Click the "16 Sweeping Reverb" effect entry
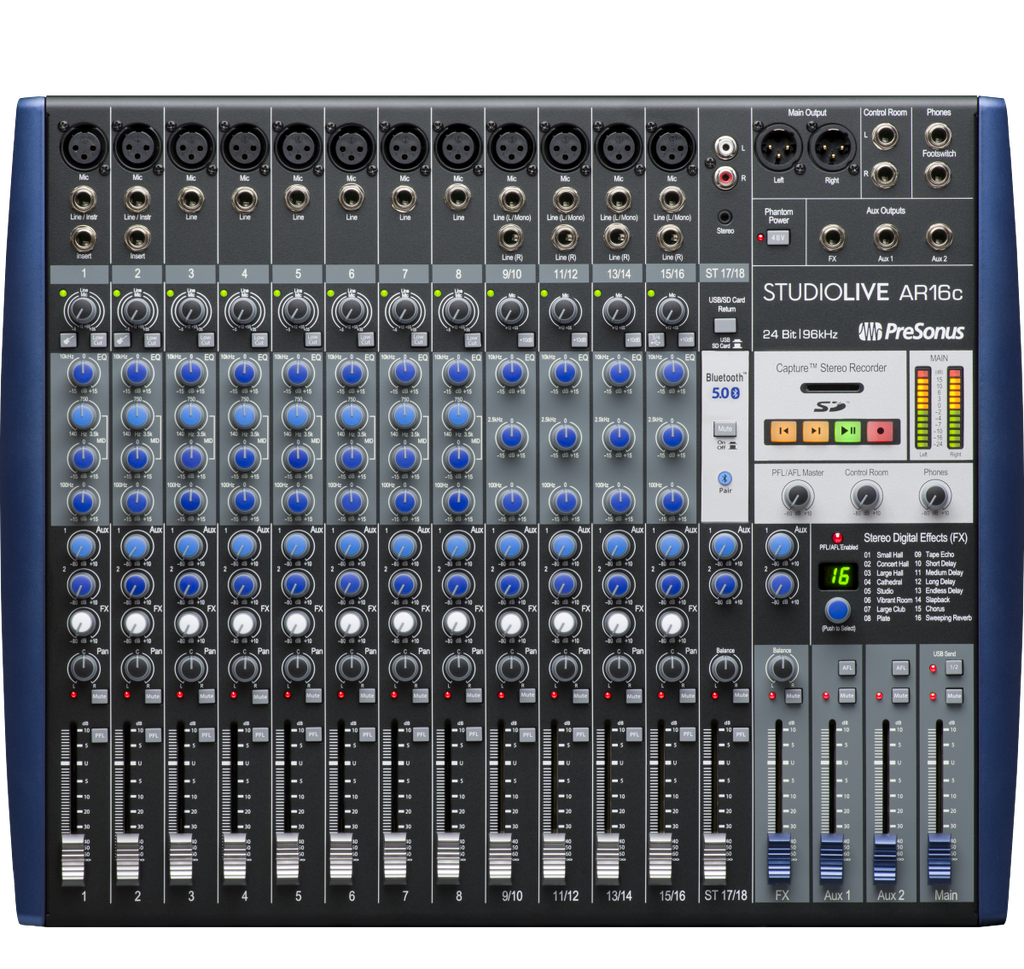Image resolution: width=1024 pixels, height=969 pixels. [943, 618]
